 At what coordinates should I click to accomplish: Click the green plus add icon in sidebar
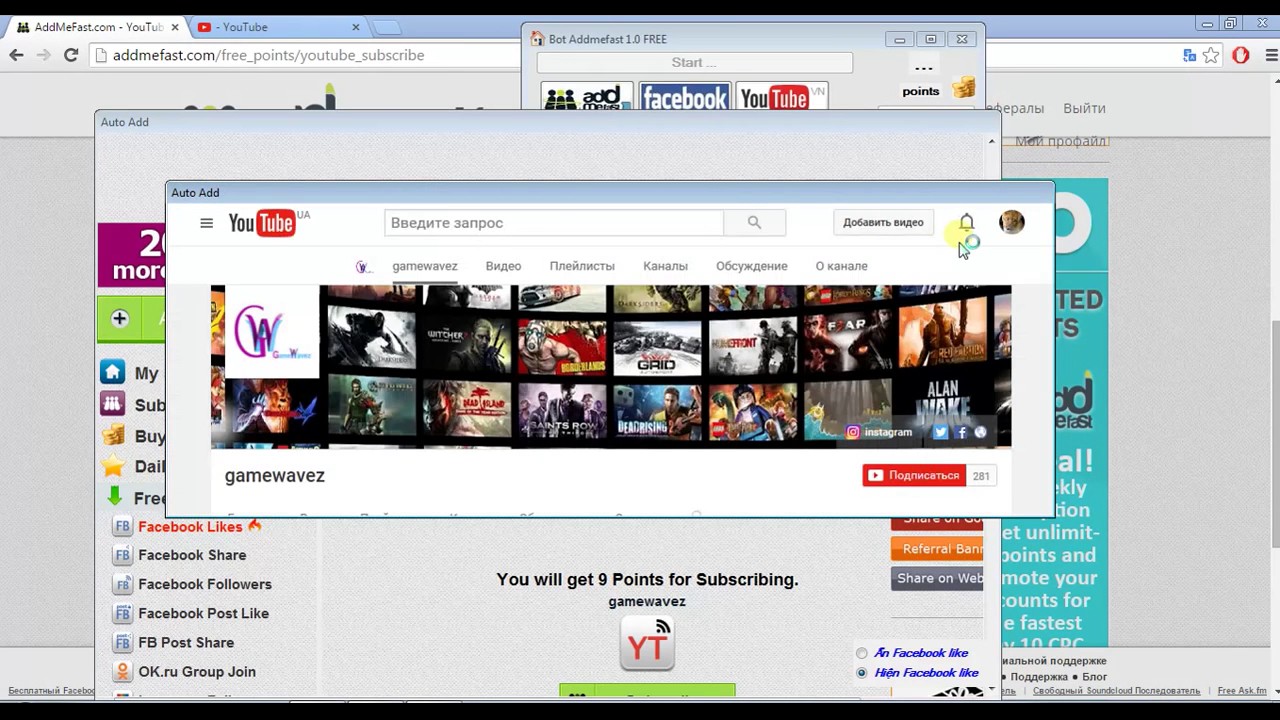pos(120,319)
